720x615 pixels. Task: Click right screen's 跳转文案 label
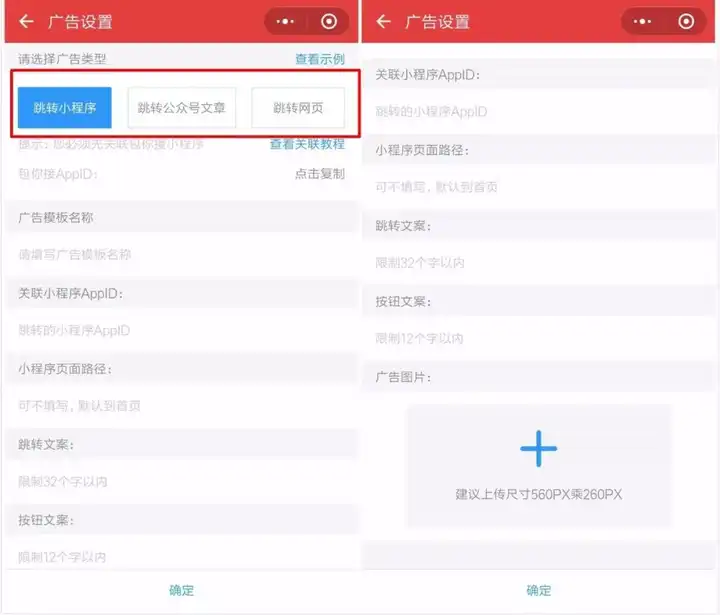[x=403, y=226]
